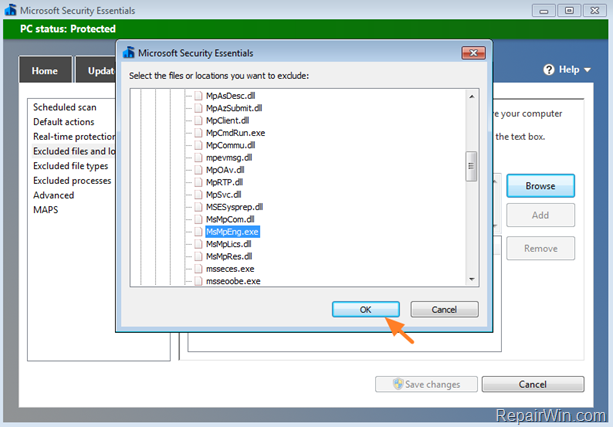Open Real-time protection settings
The height and width of the screenshot is (427, 613).
(x=74, y=136)
